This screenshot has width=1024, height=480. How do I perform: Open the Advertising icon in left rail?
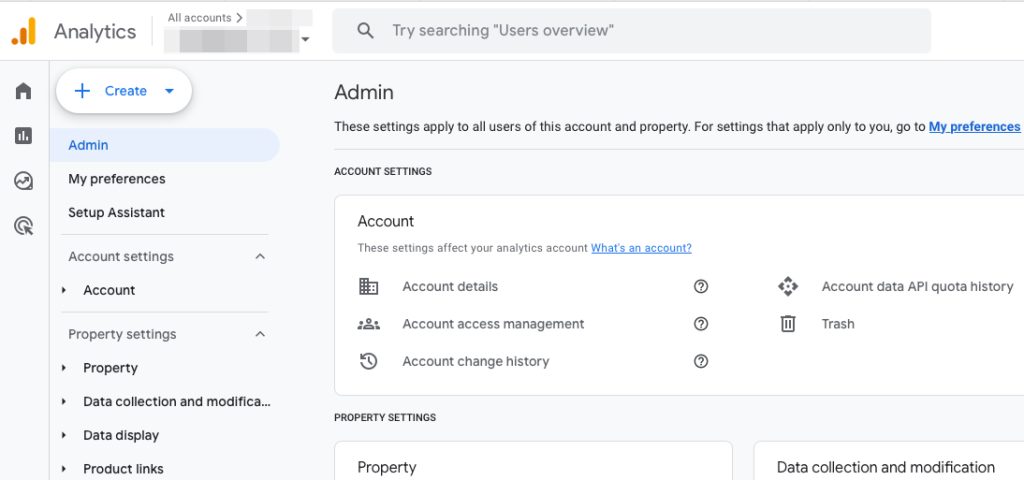coord(23,226)
